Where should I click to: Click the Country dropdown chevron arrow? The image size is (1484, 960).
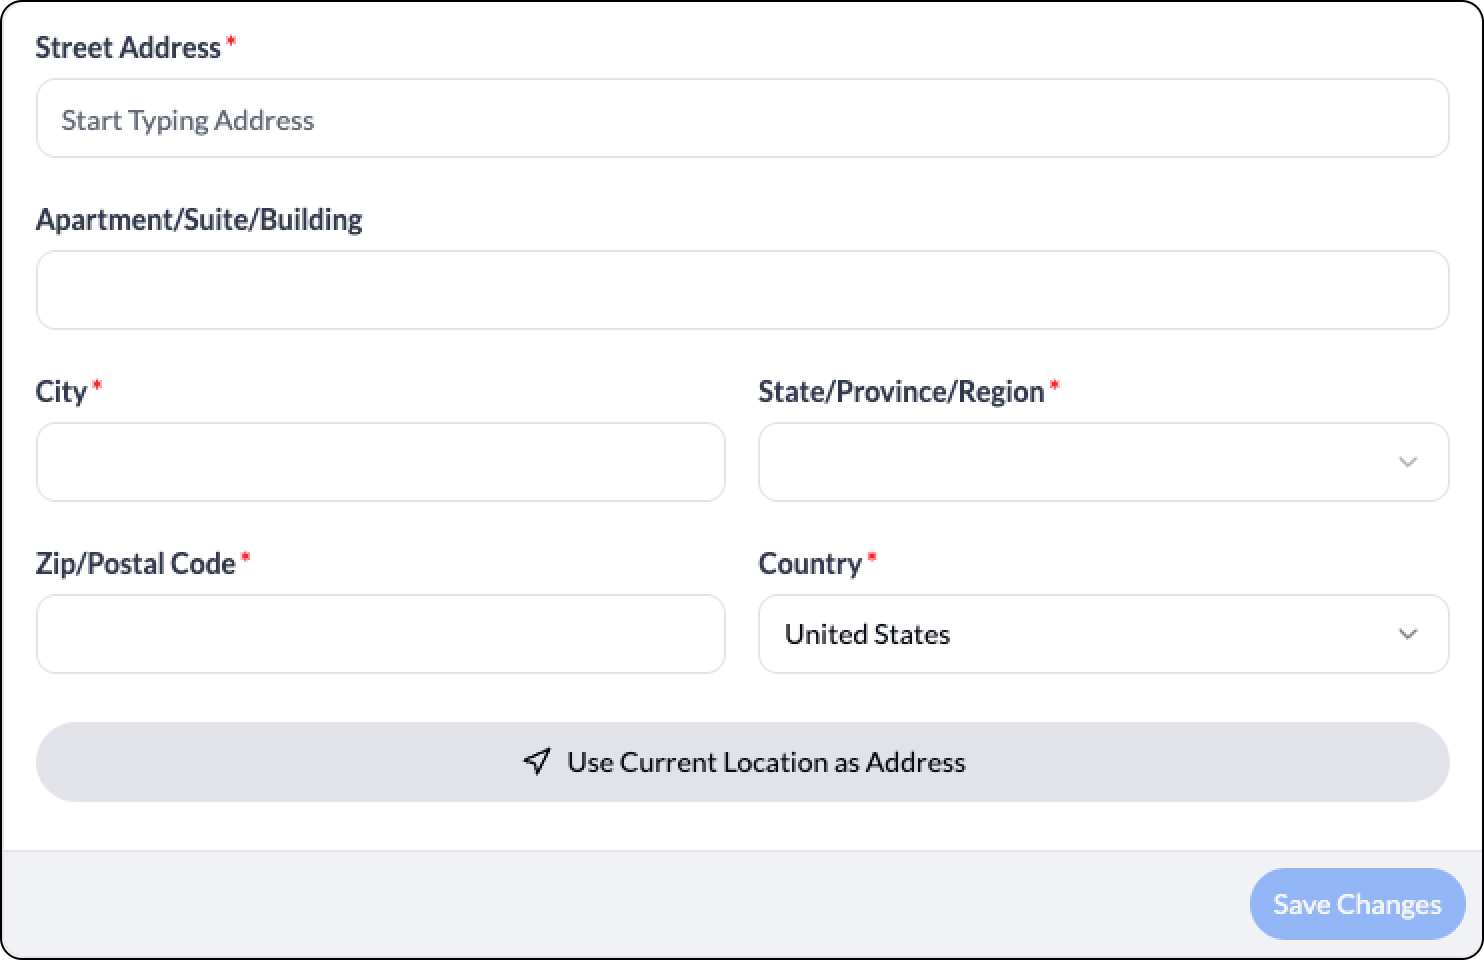pyautogui.click(x=1408, y=634)
